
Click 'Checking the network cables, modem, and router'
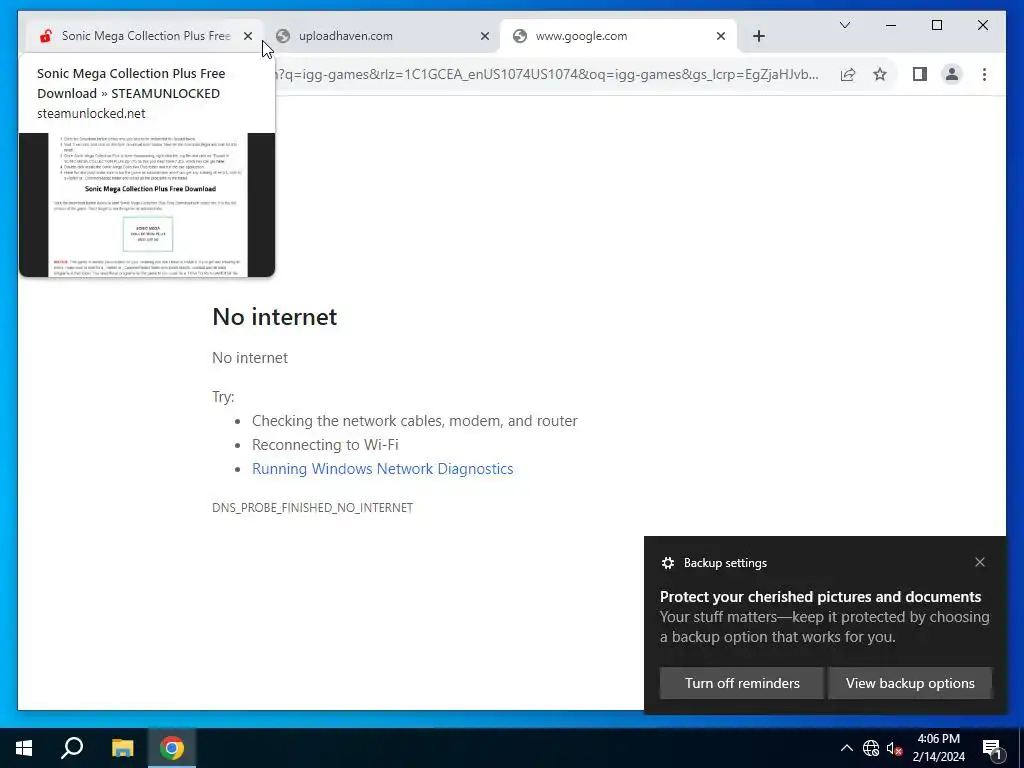point(415,421)
